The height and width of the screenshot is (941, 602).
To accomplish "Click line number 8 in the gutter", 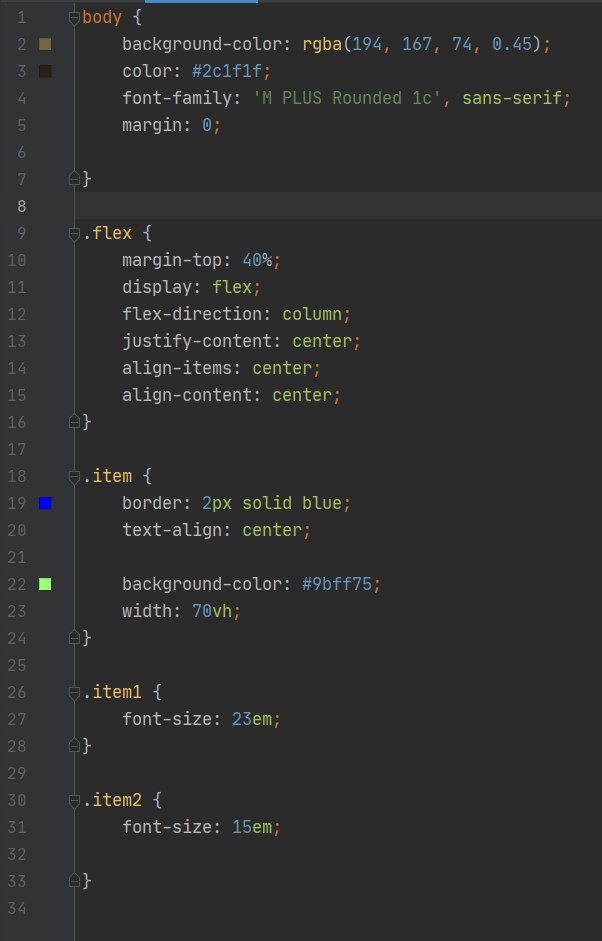I will point(22,206).
